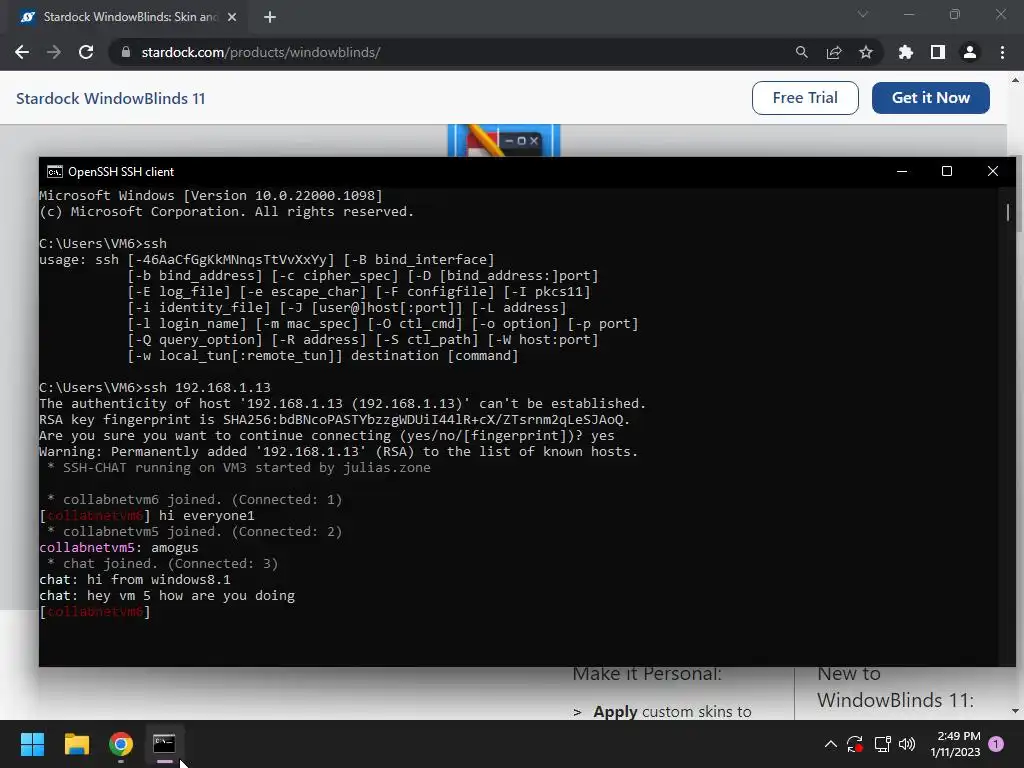Click the 'Make it Personal:' heading
The width and height of the screenshot is (1024, 768).
click(x=647, y=674)
